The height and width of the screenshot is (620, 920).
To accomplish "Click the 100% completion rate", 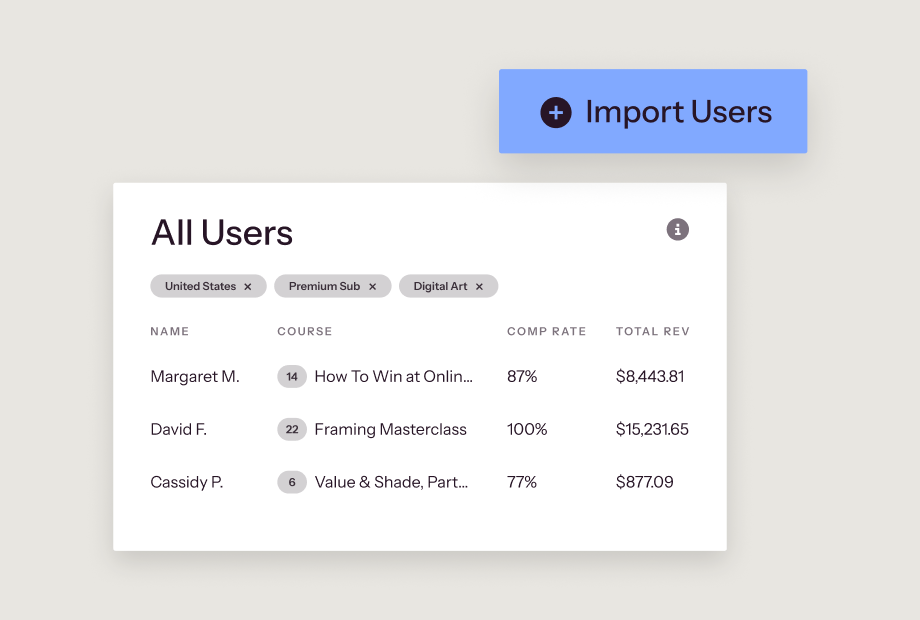I will tap(527, 429).
